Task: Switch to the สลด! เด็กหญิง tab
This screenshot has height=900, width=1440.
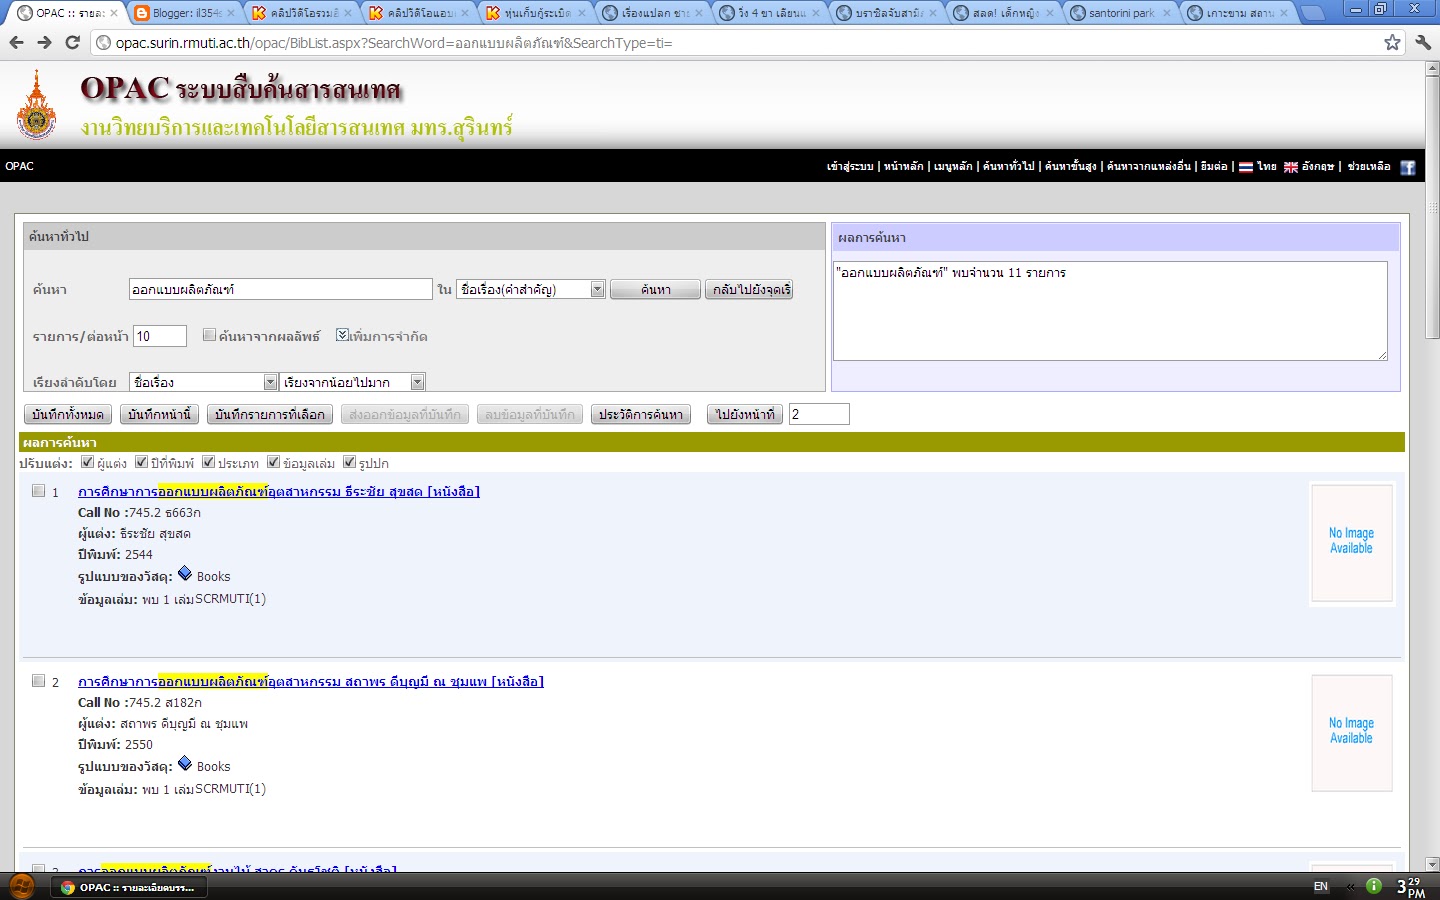Action: [x=1003, y=13]
